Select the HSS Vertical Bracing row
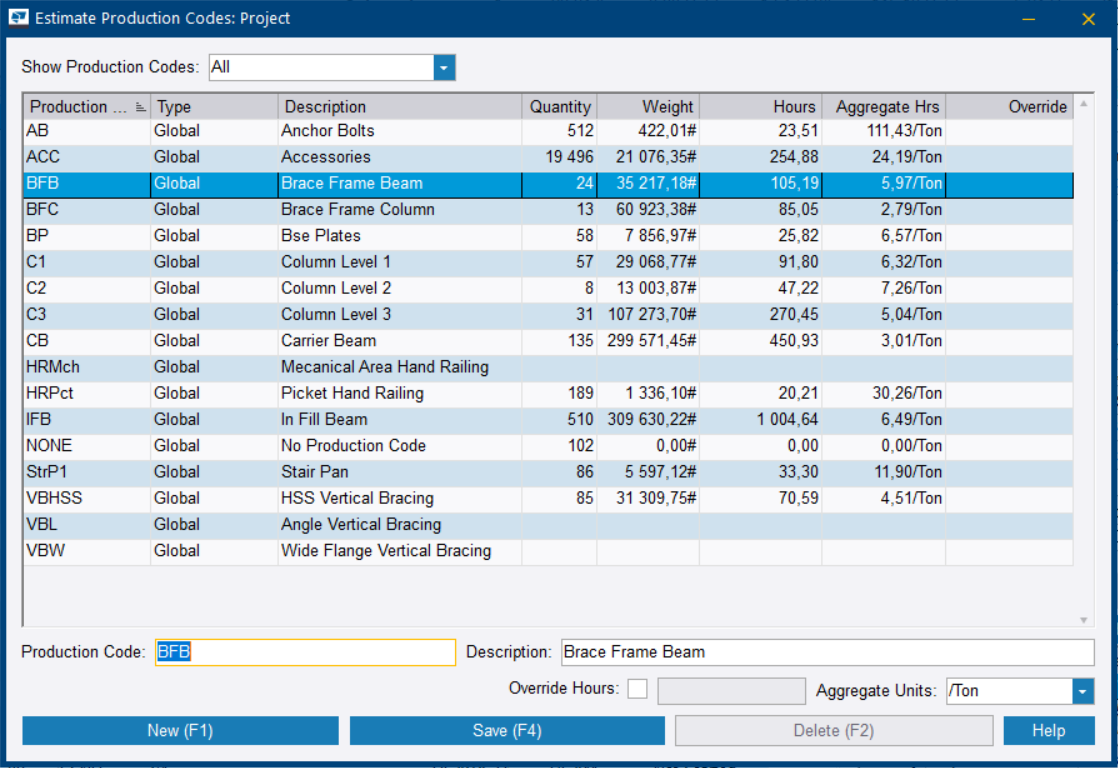Viewport: 1118px width, 768px height. tap(357, 498)
